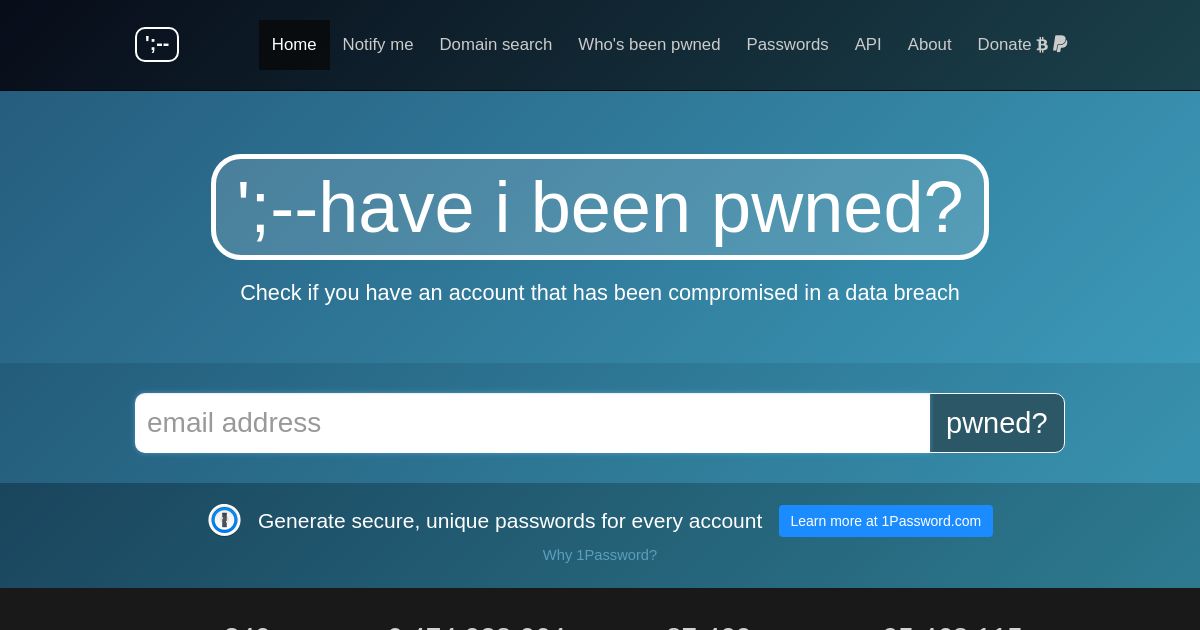1200x630 pixels.
Task: Focus the email address input field
Action: 532,423
